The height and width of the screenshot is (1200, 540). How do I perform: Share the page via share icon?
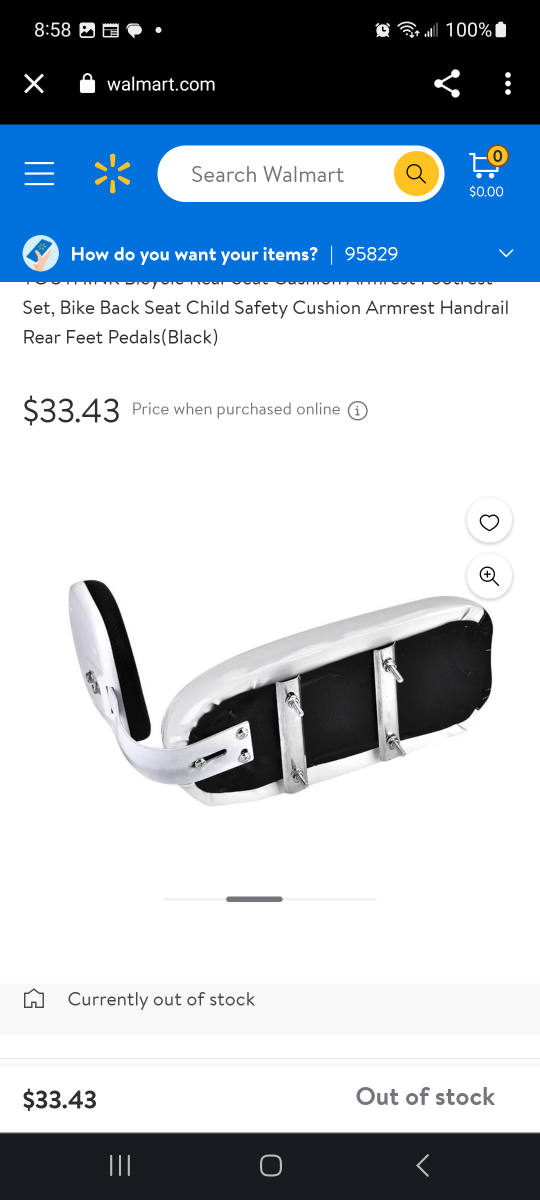click(x=447, y=84)
